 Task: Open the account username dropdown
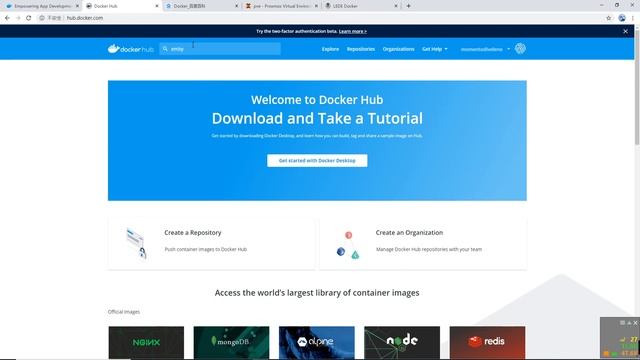pyautogui.click(x=485, y=49)
